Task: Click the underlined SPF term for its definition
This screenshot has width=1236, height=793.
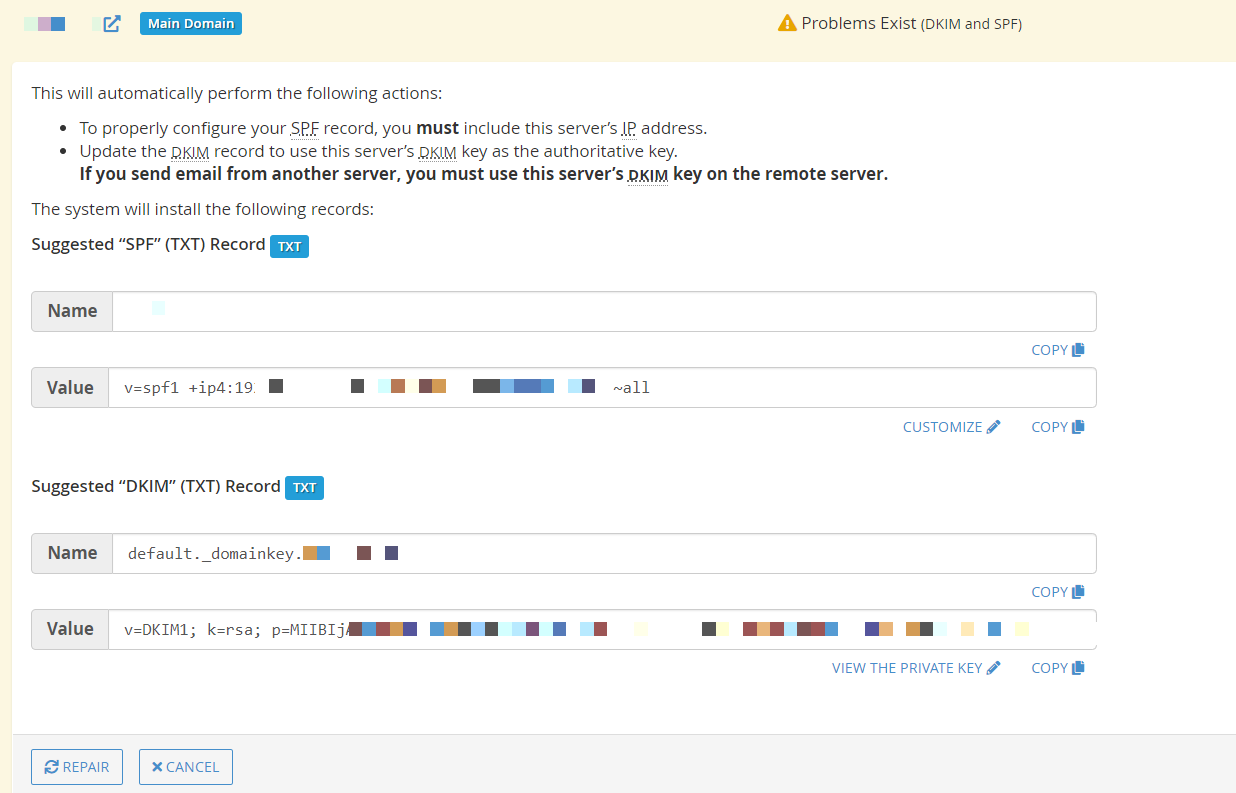Action: pos(304,128)
